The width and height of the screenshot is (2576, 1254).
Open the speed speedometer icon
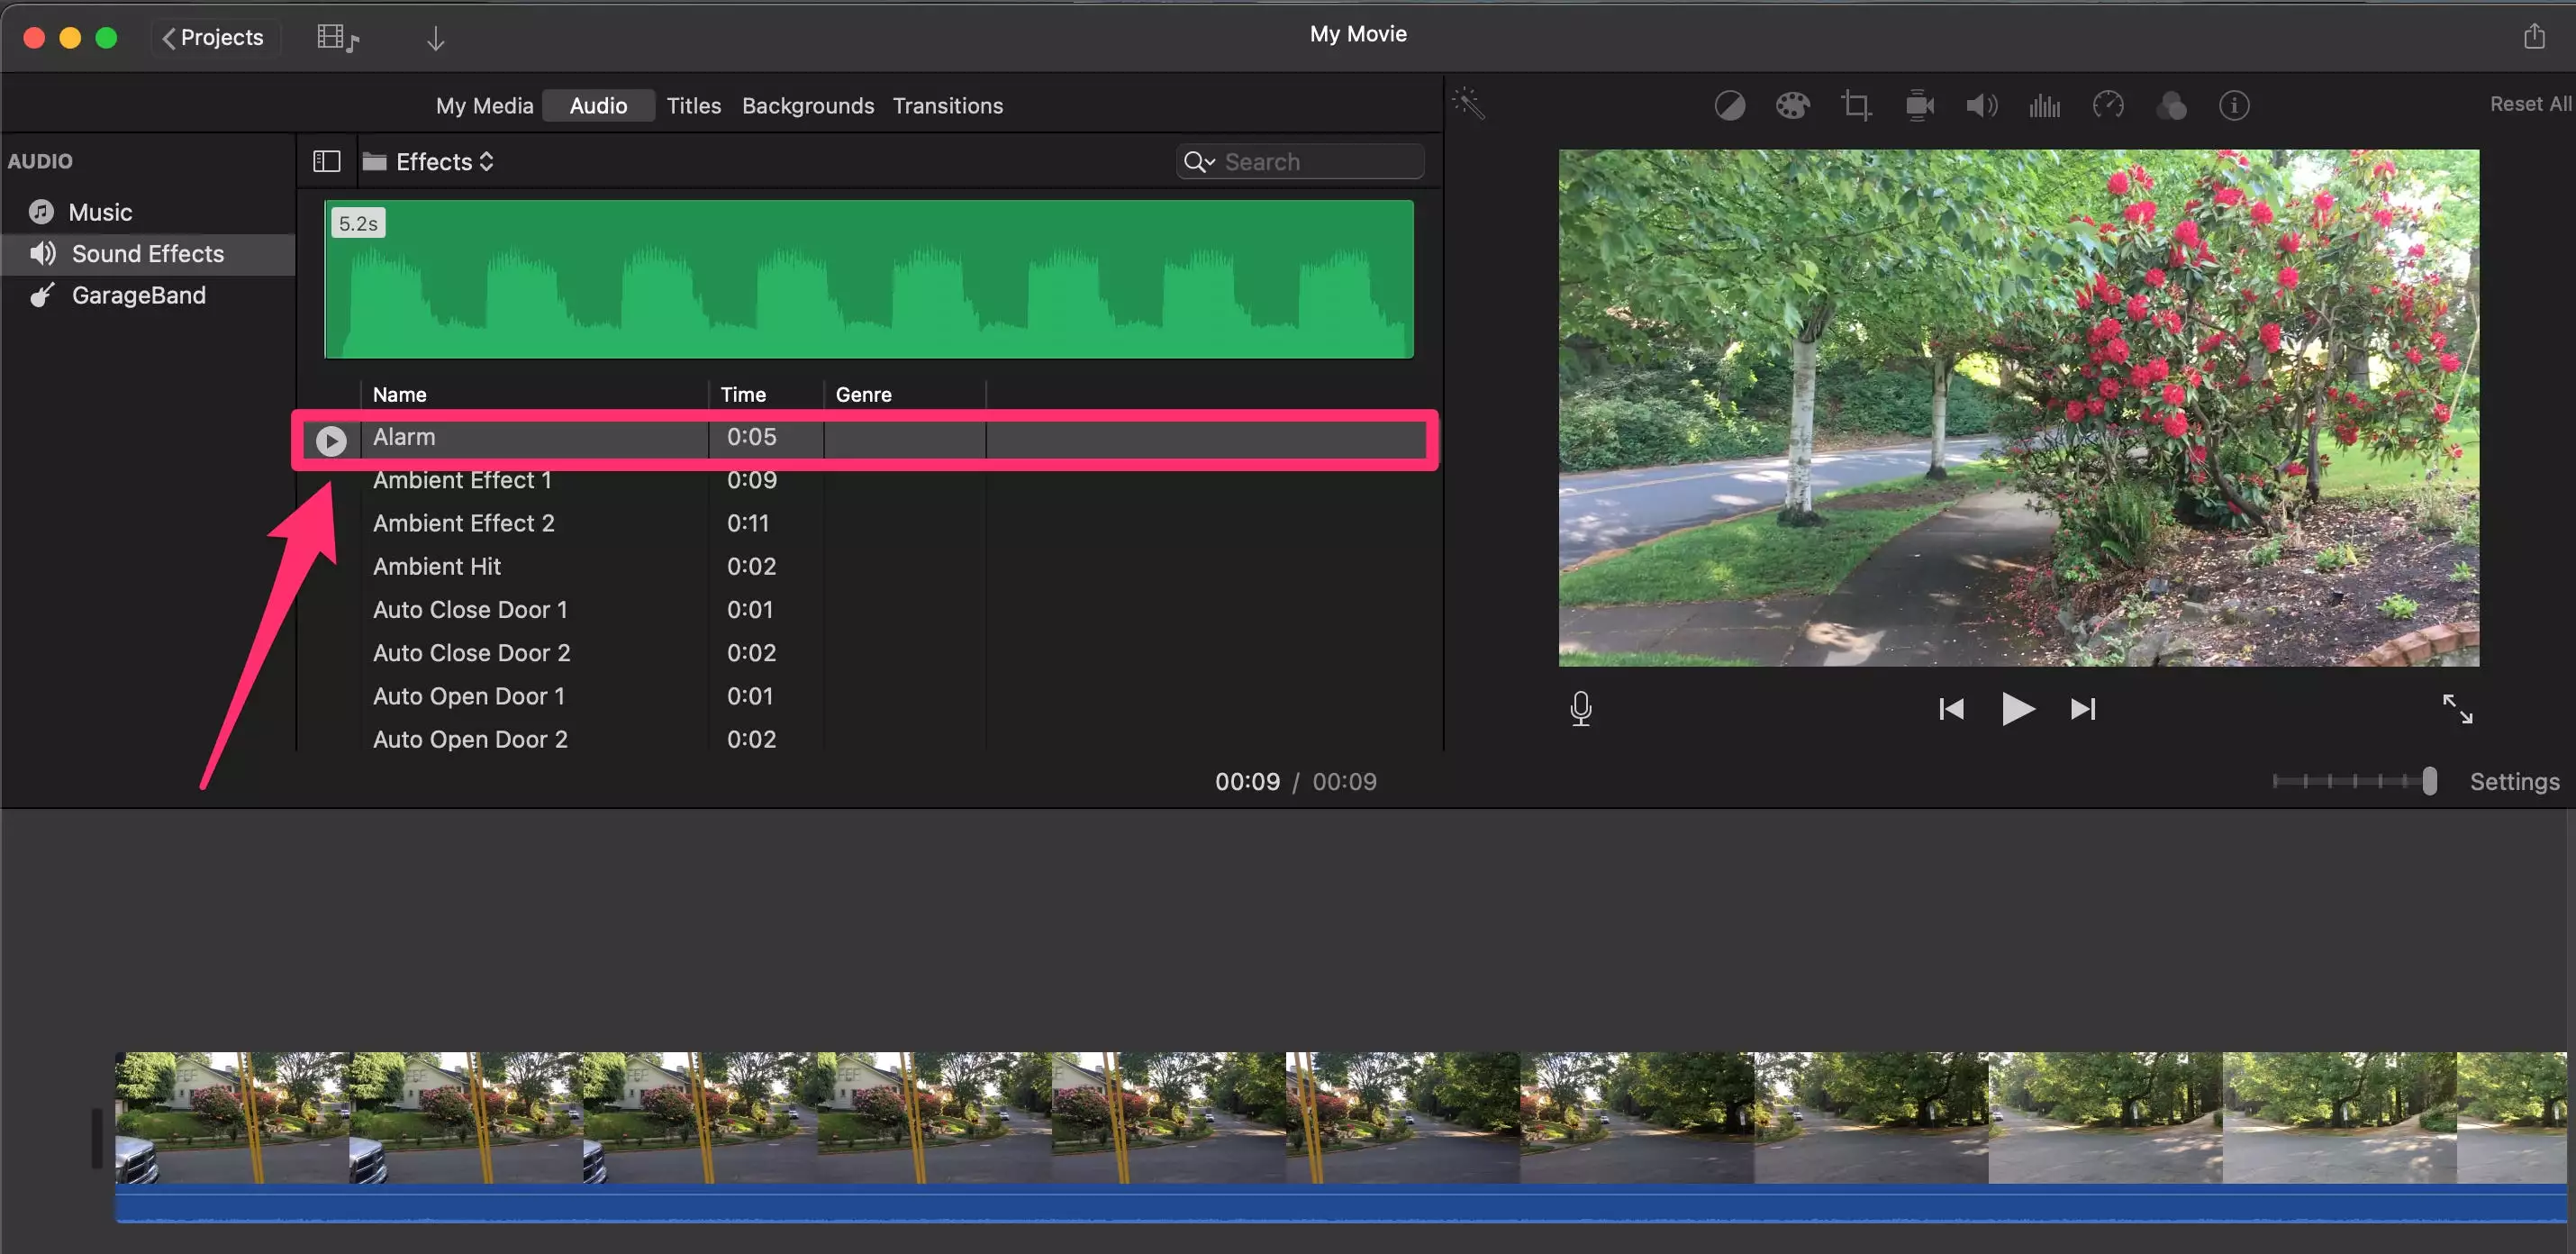pyautogui.click(x=2108, y=105)
